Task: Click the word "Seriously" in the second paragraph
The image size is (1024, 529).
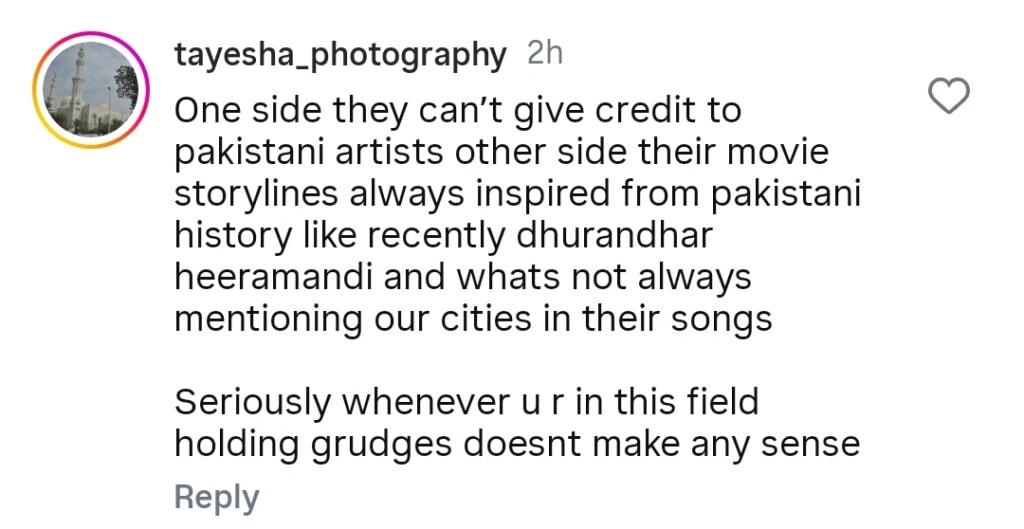Action: click(254, 402)
